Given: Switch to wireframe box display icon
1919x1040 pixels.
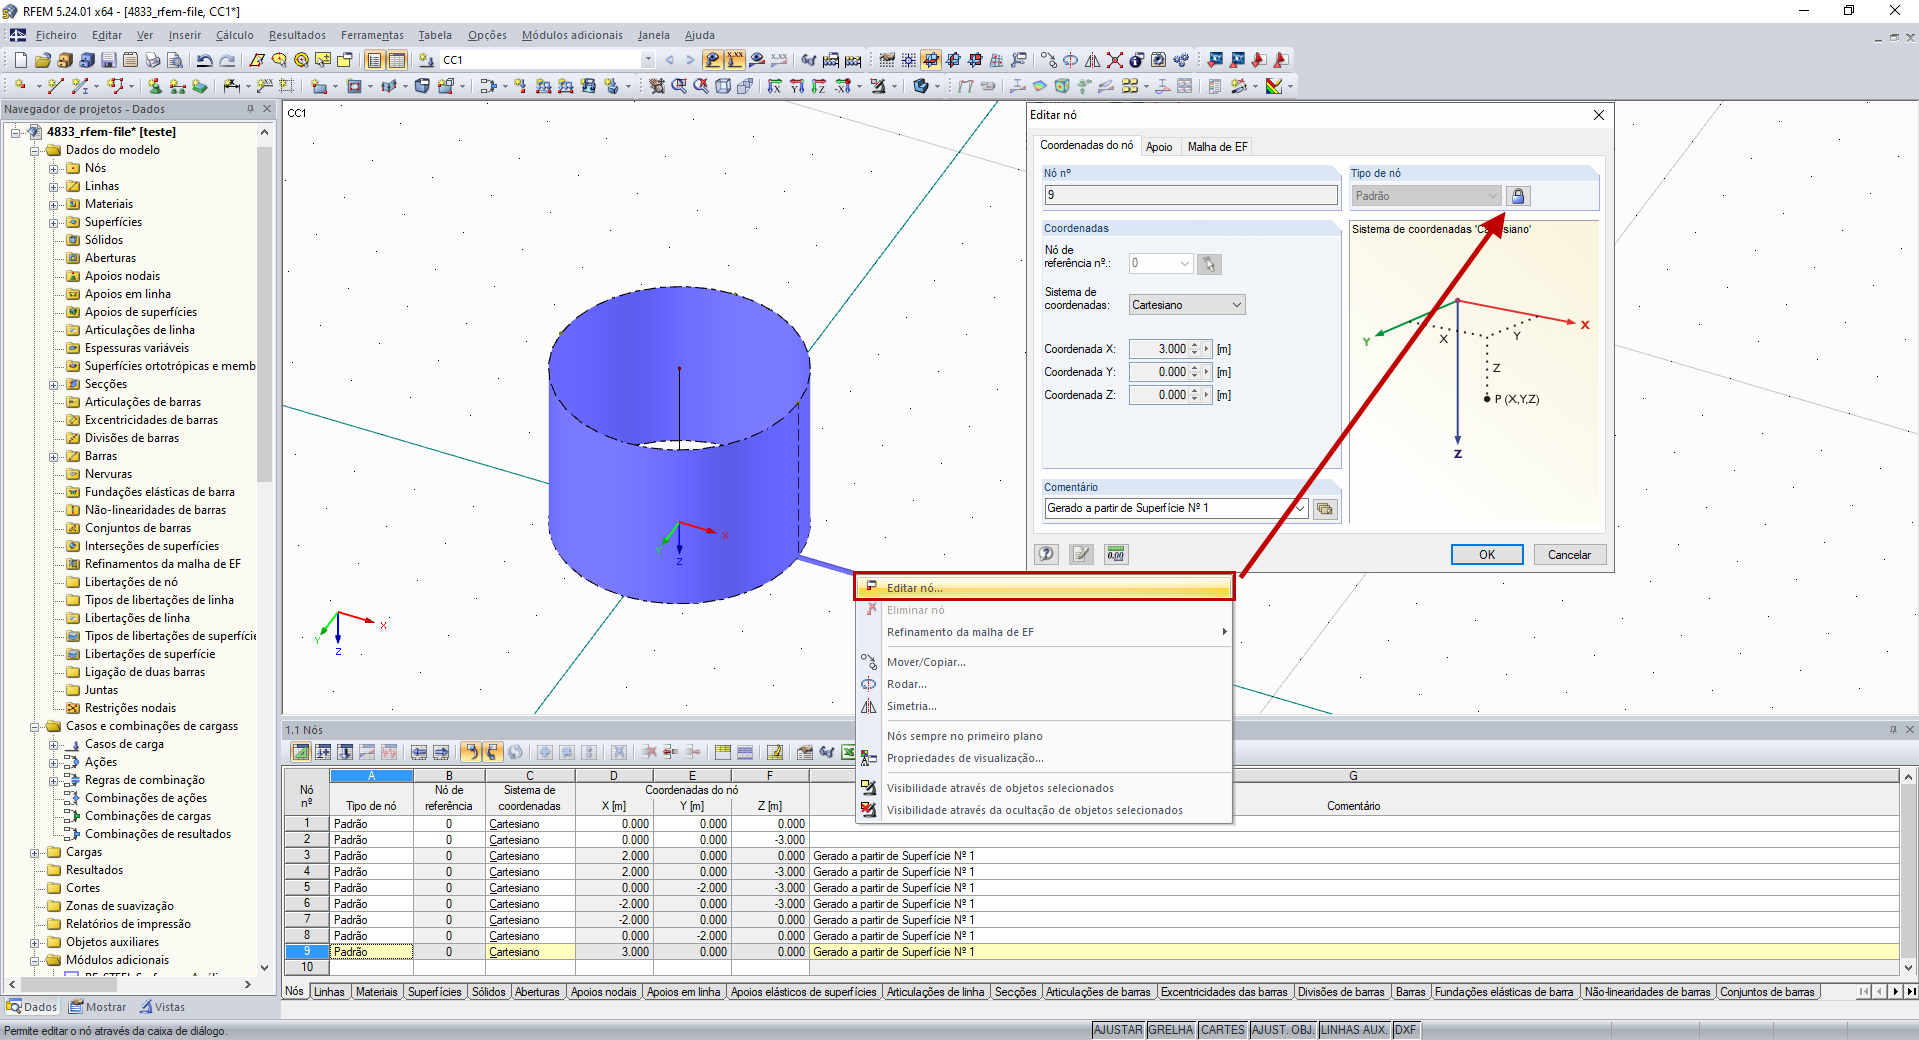Looking at the screenshot, I should click(723, 86).
